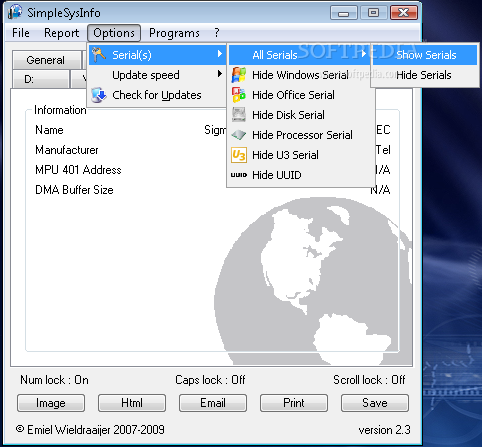Image resolution: width=482 pixels, height=447 pixels.
Task: Close the SimpleSysInfo window
Action: pyautogui.click(x=404, y=13)
